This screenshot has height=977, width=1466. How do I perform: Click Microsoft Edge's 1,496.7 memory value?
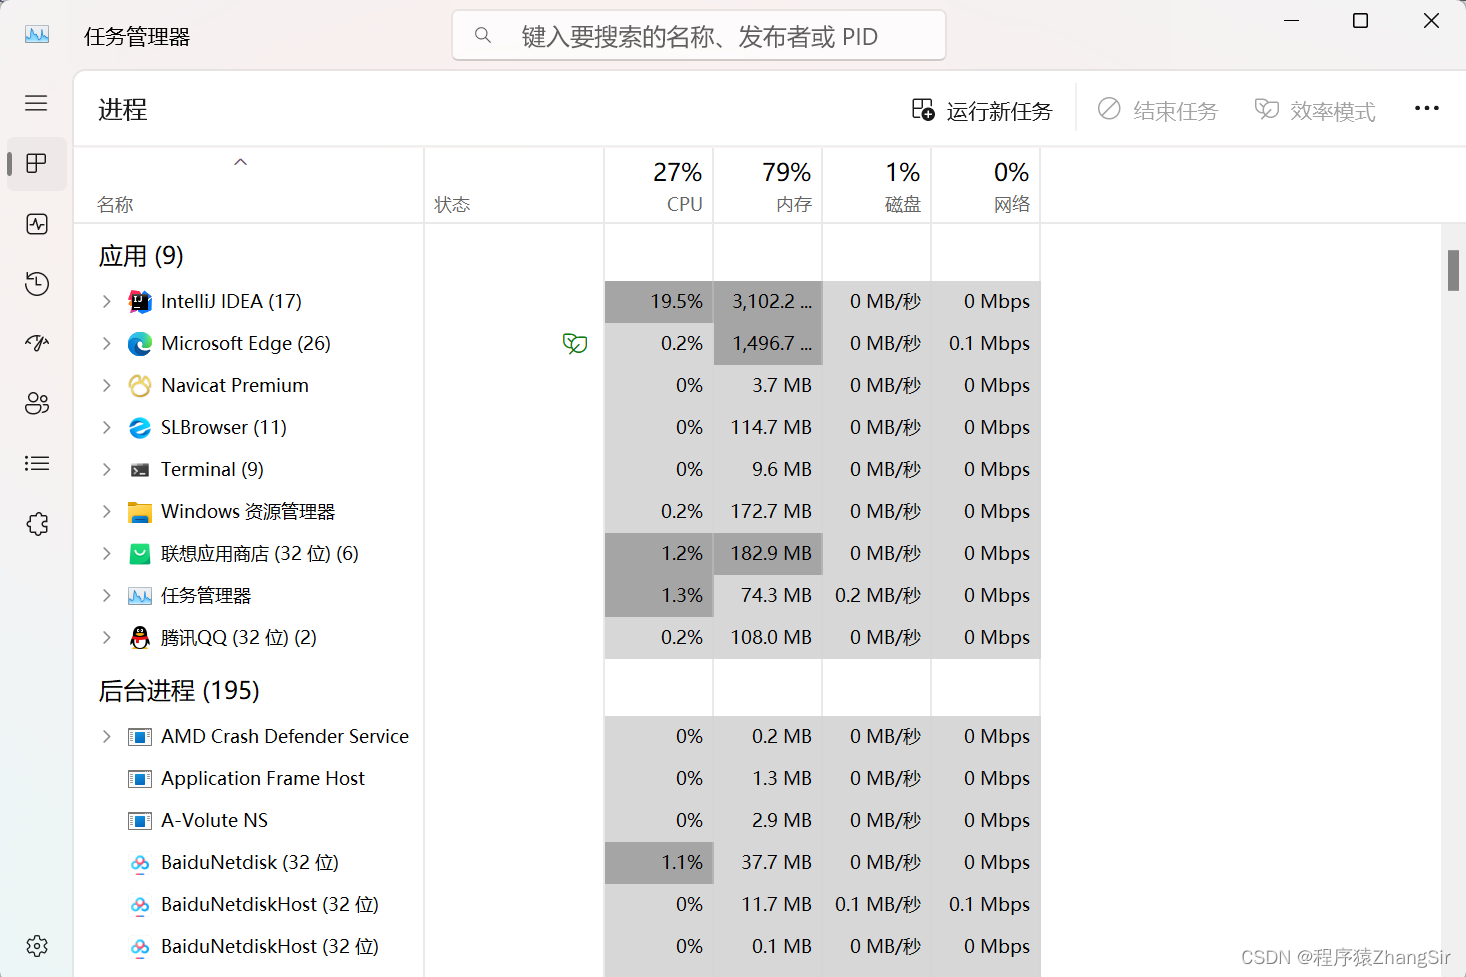pyautogui.click(x=772, y=344)
